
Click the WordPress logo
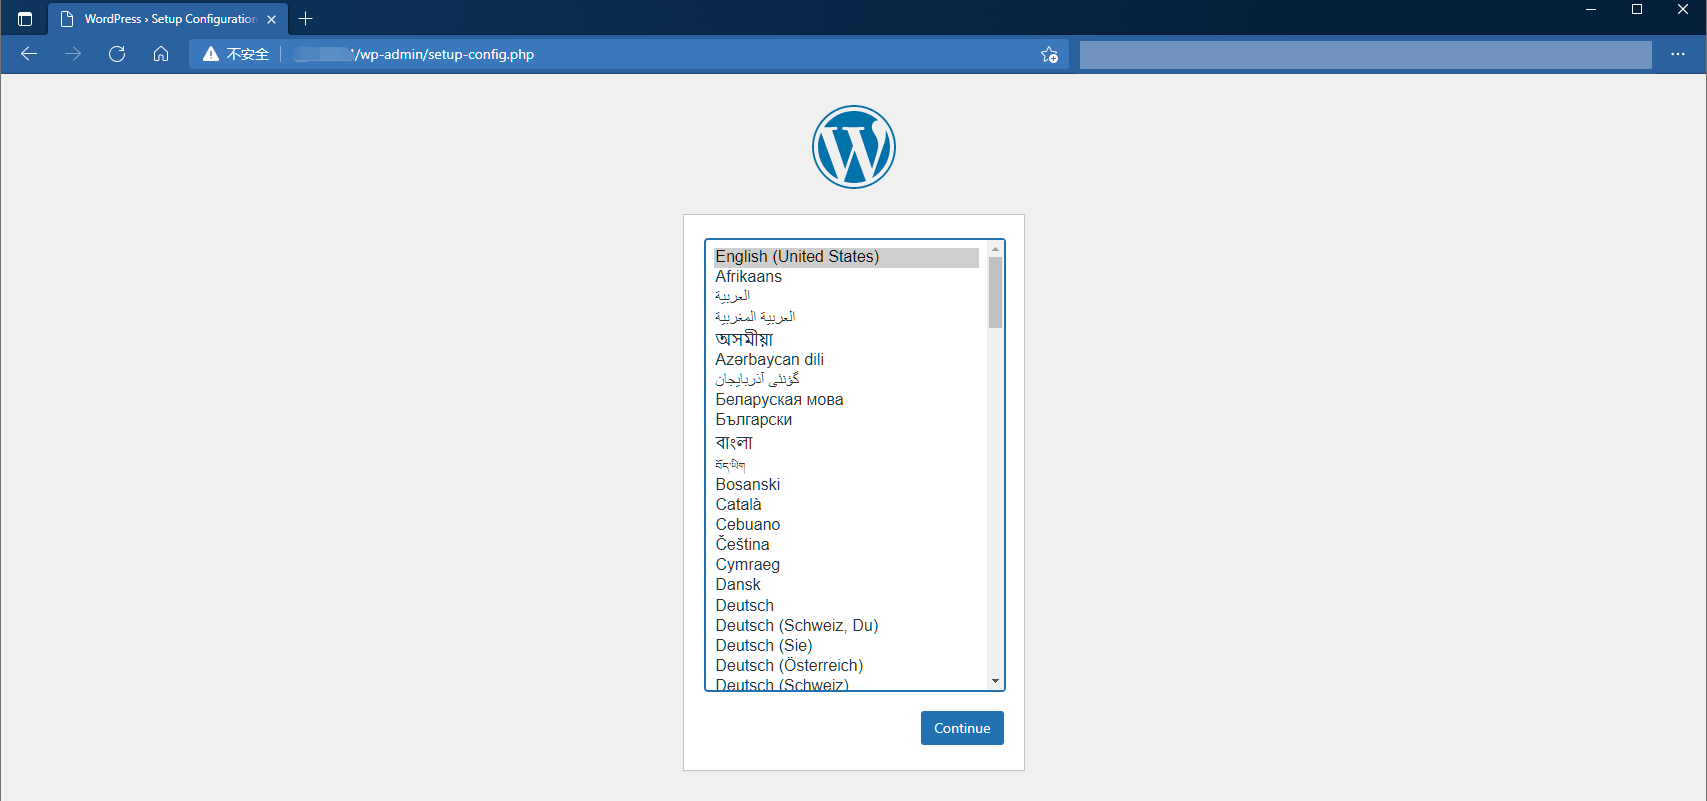click(854, 147)
